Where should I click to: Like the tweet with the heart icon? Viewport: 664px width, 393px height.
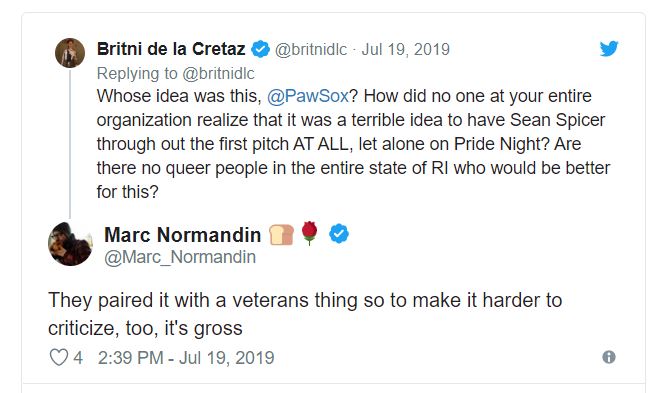tap(59, 357)
